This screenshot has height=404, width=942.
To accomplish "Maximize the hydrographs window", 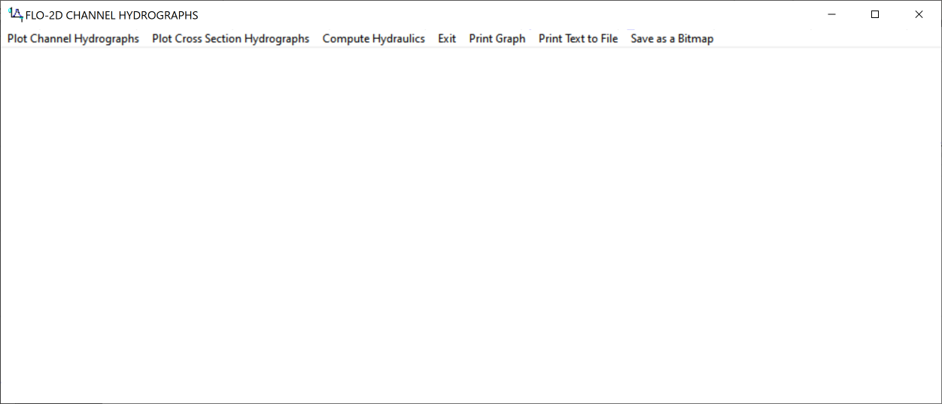I will click(875, 15).
